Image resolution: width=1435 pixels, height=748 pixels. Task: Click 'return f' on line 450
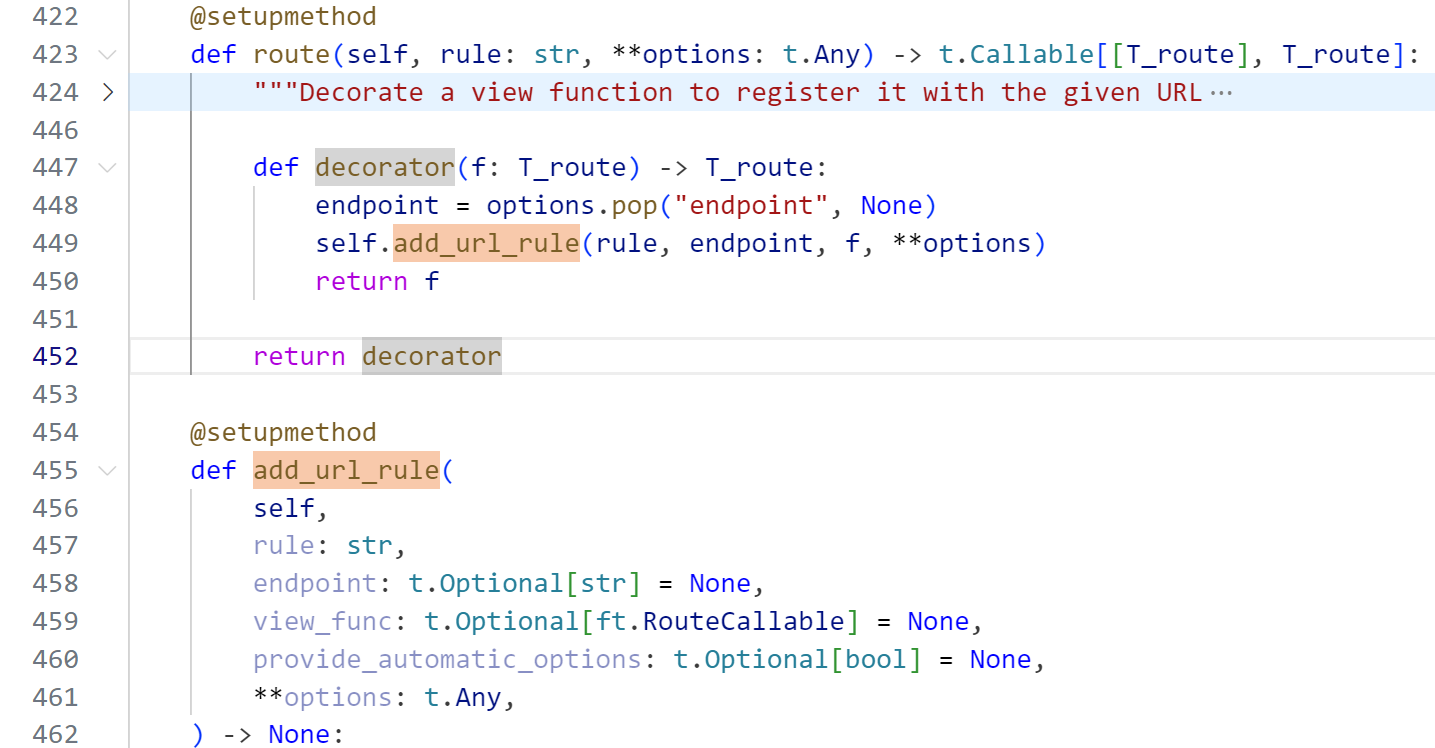(x=377, y=282)
